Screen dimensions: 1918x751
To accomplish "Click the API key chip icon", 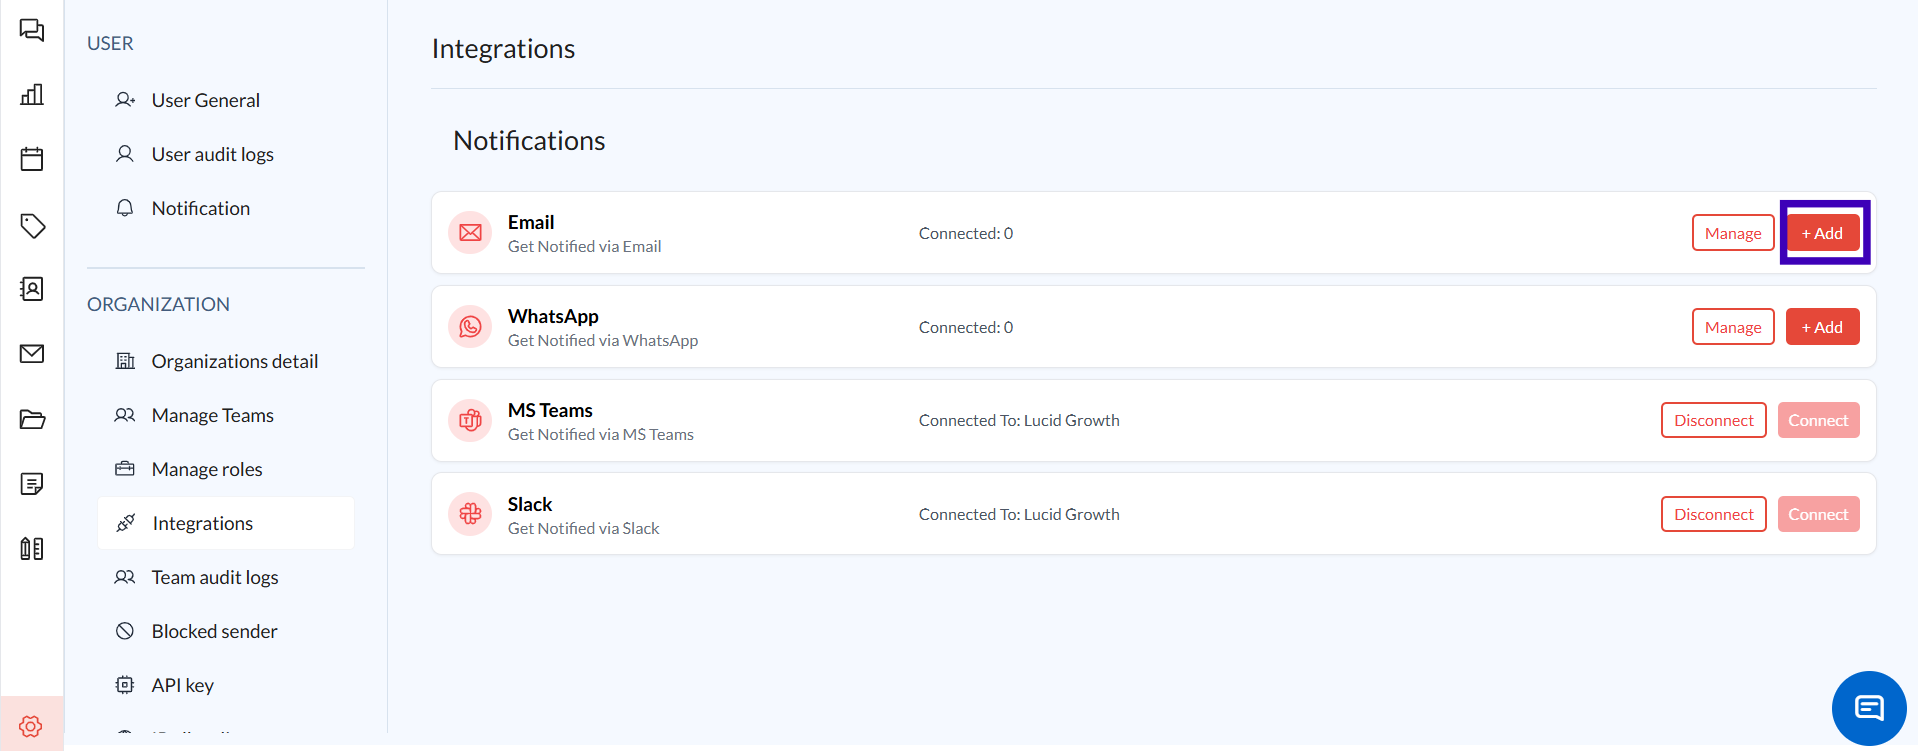I will (x=125, y=685).
